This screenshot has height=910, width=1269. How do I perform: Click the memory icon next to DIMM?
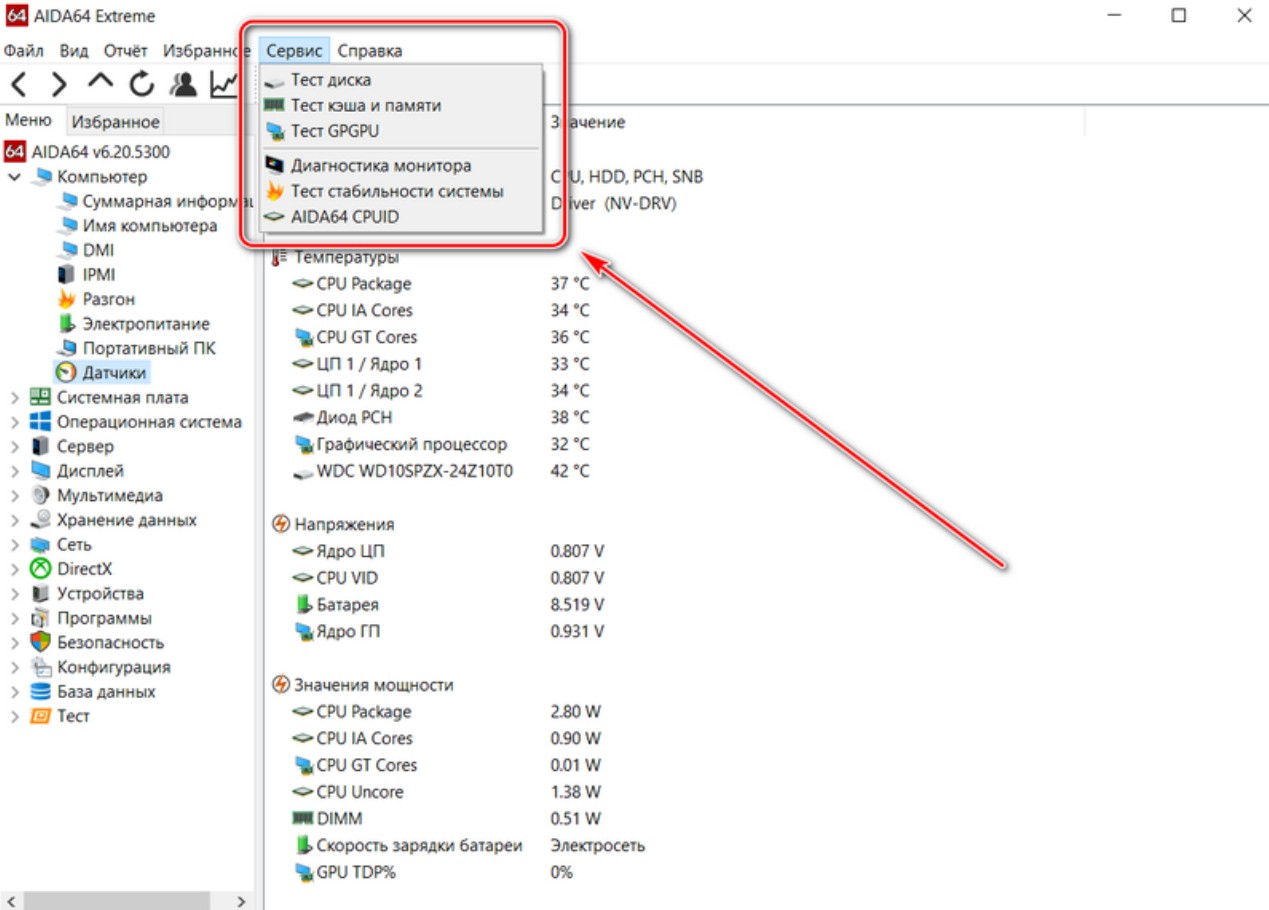[x=303, y=818]
